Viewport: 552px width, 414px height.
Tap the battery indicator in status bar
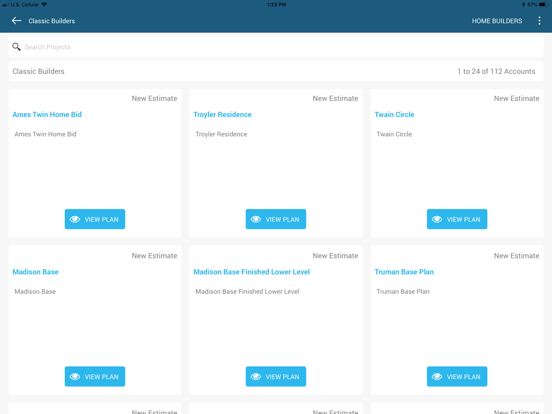tap(544, 5)
